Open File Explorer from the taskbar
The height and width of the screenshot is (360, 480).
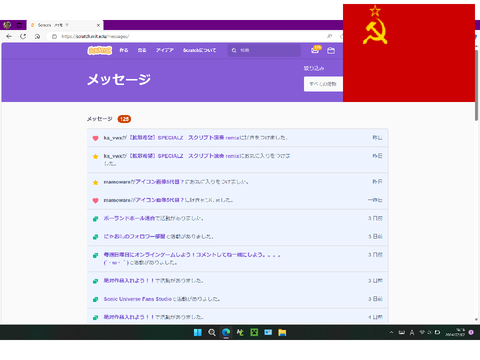point(282,332)
